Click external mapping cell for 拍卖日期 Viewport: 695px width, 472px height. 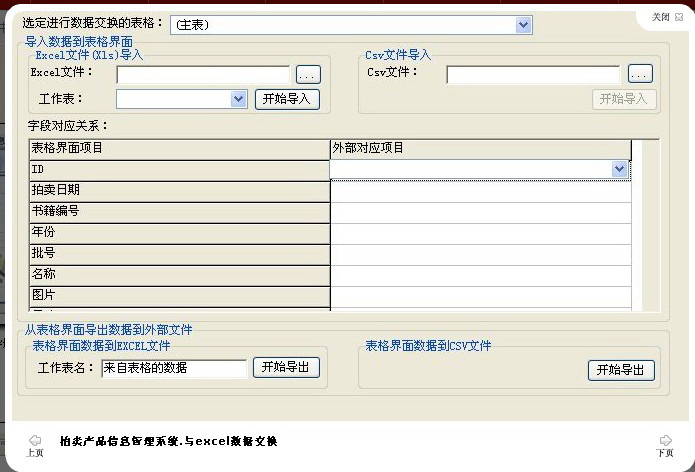(x=481, y=191)
